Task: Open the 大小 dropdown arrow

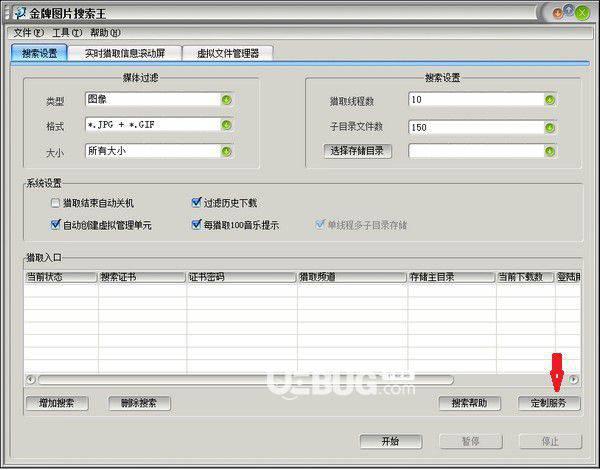Action: [x=227, y=151]
